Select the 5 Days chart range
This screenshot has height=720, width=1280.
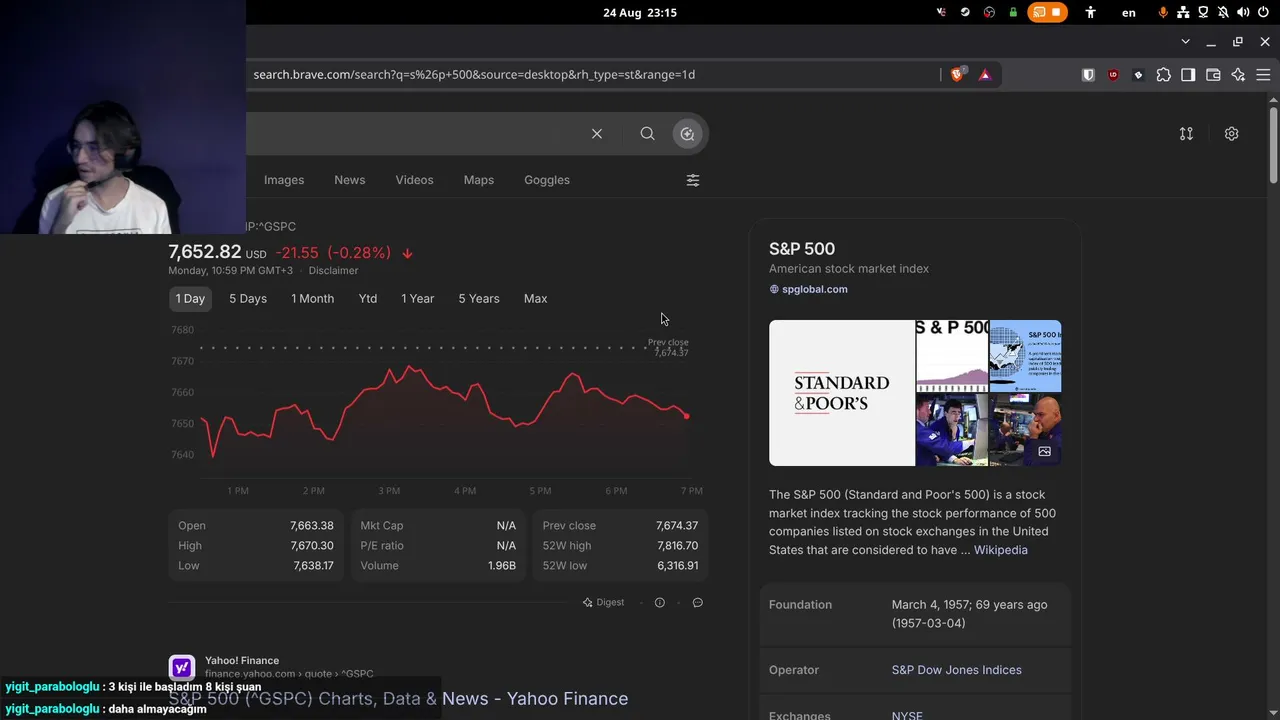pyautogui.click(x=248, y=299)
